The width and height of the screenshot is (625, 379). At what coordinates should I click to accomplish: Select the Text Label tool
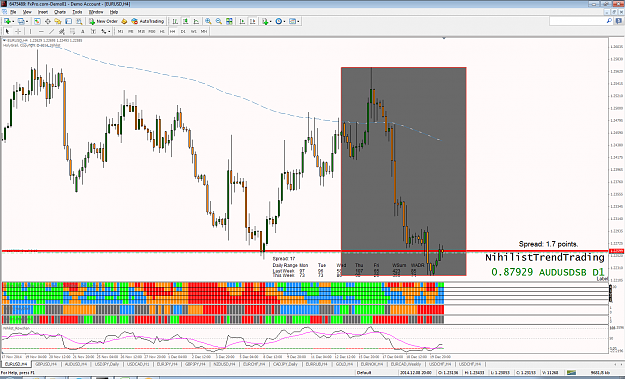click(93, 31)
